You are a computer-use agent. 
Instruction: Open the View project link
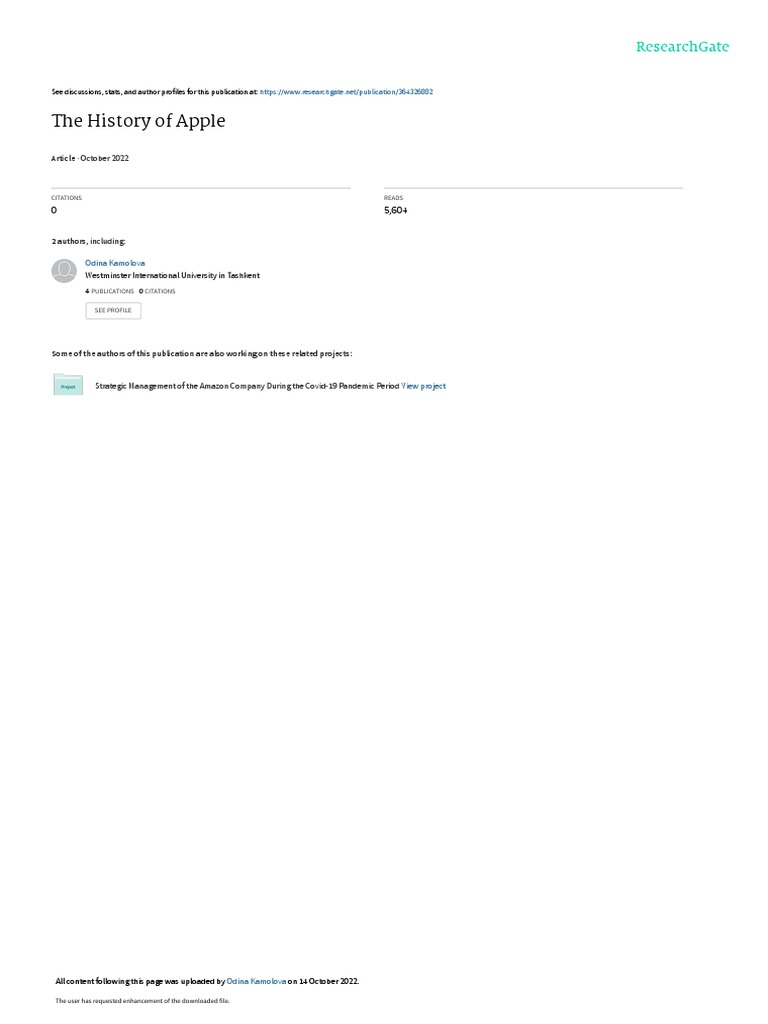[423, 386]
